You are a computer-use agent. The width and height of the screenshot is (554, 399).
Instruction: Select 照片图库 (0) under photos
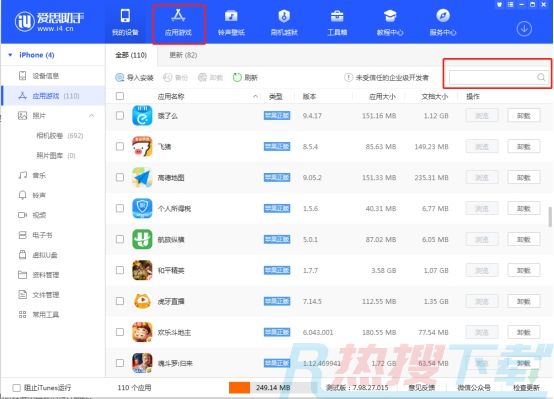tap(56, 156)
